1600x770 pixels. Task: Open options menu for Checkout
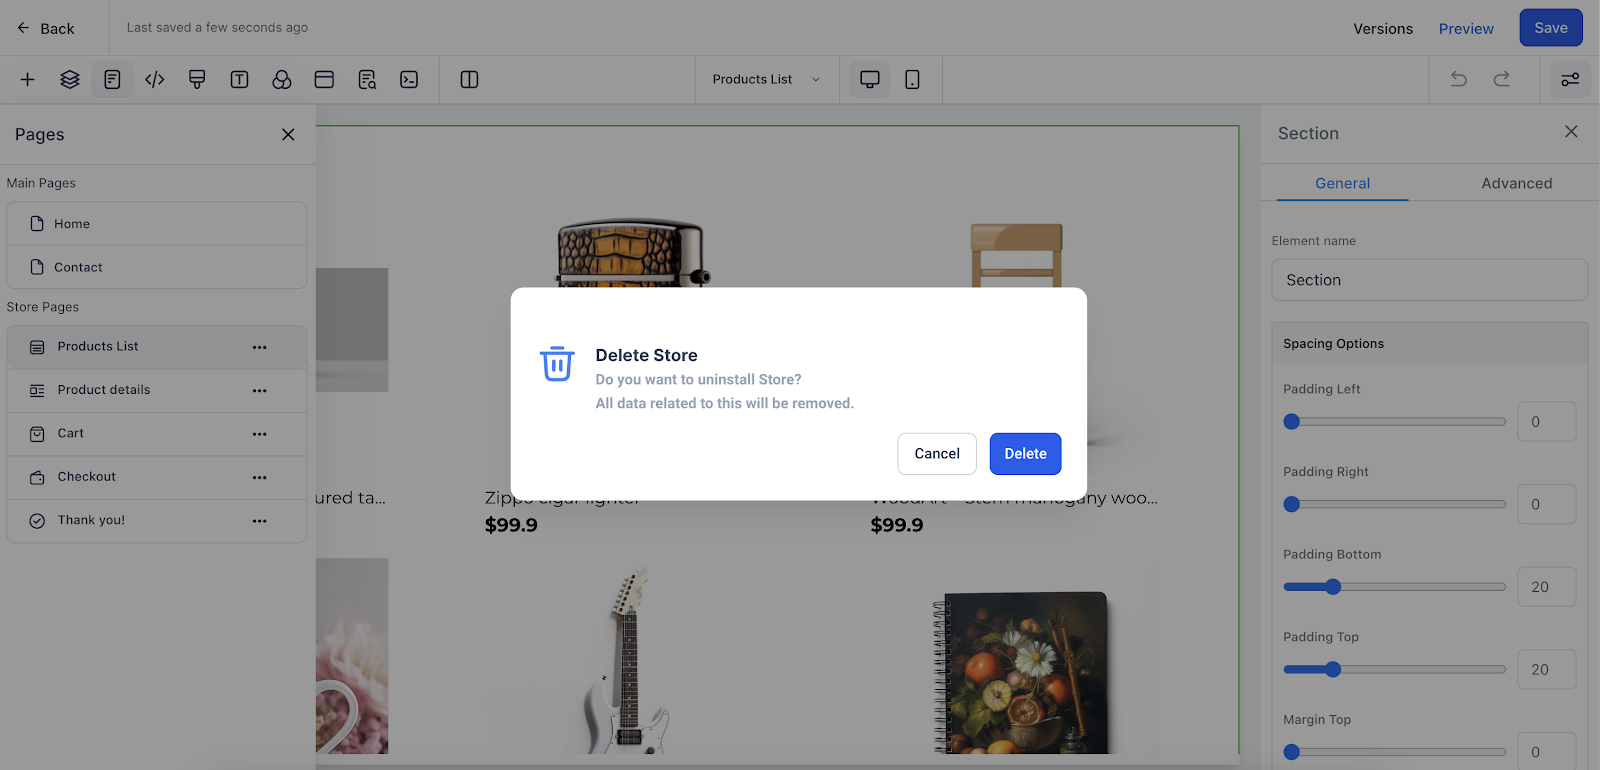260,477
